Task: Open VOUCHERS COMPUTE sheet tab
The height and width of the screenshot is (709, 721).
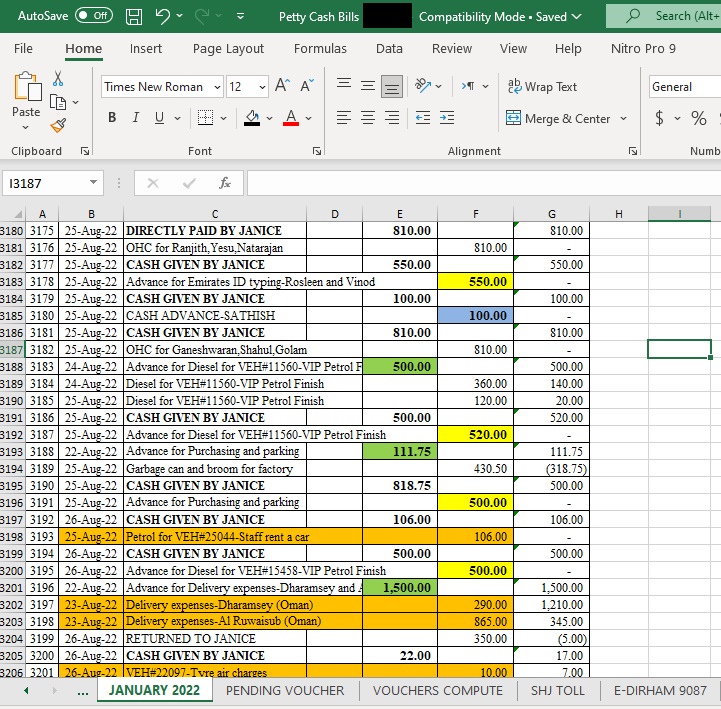Action: (438, 691)
